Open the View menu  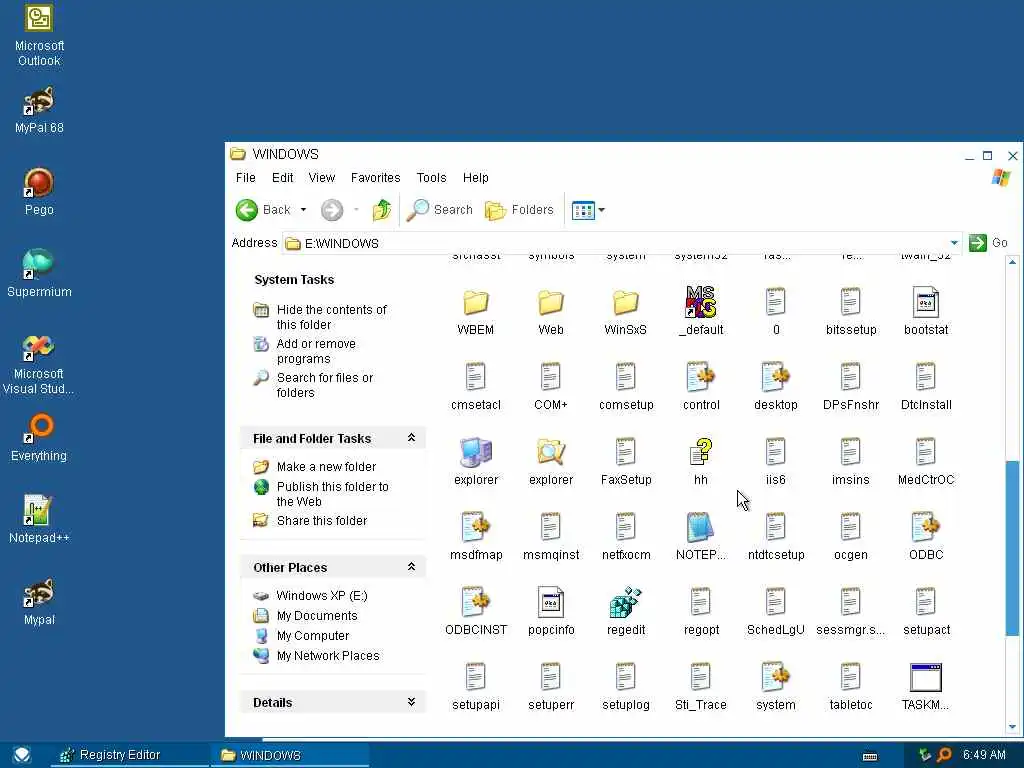(321, 178)
